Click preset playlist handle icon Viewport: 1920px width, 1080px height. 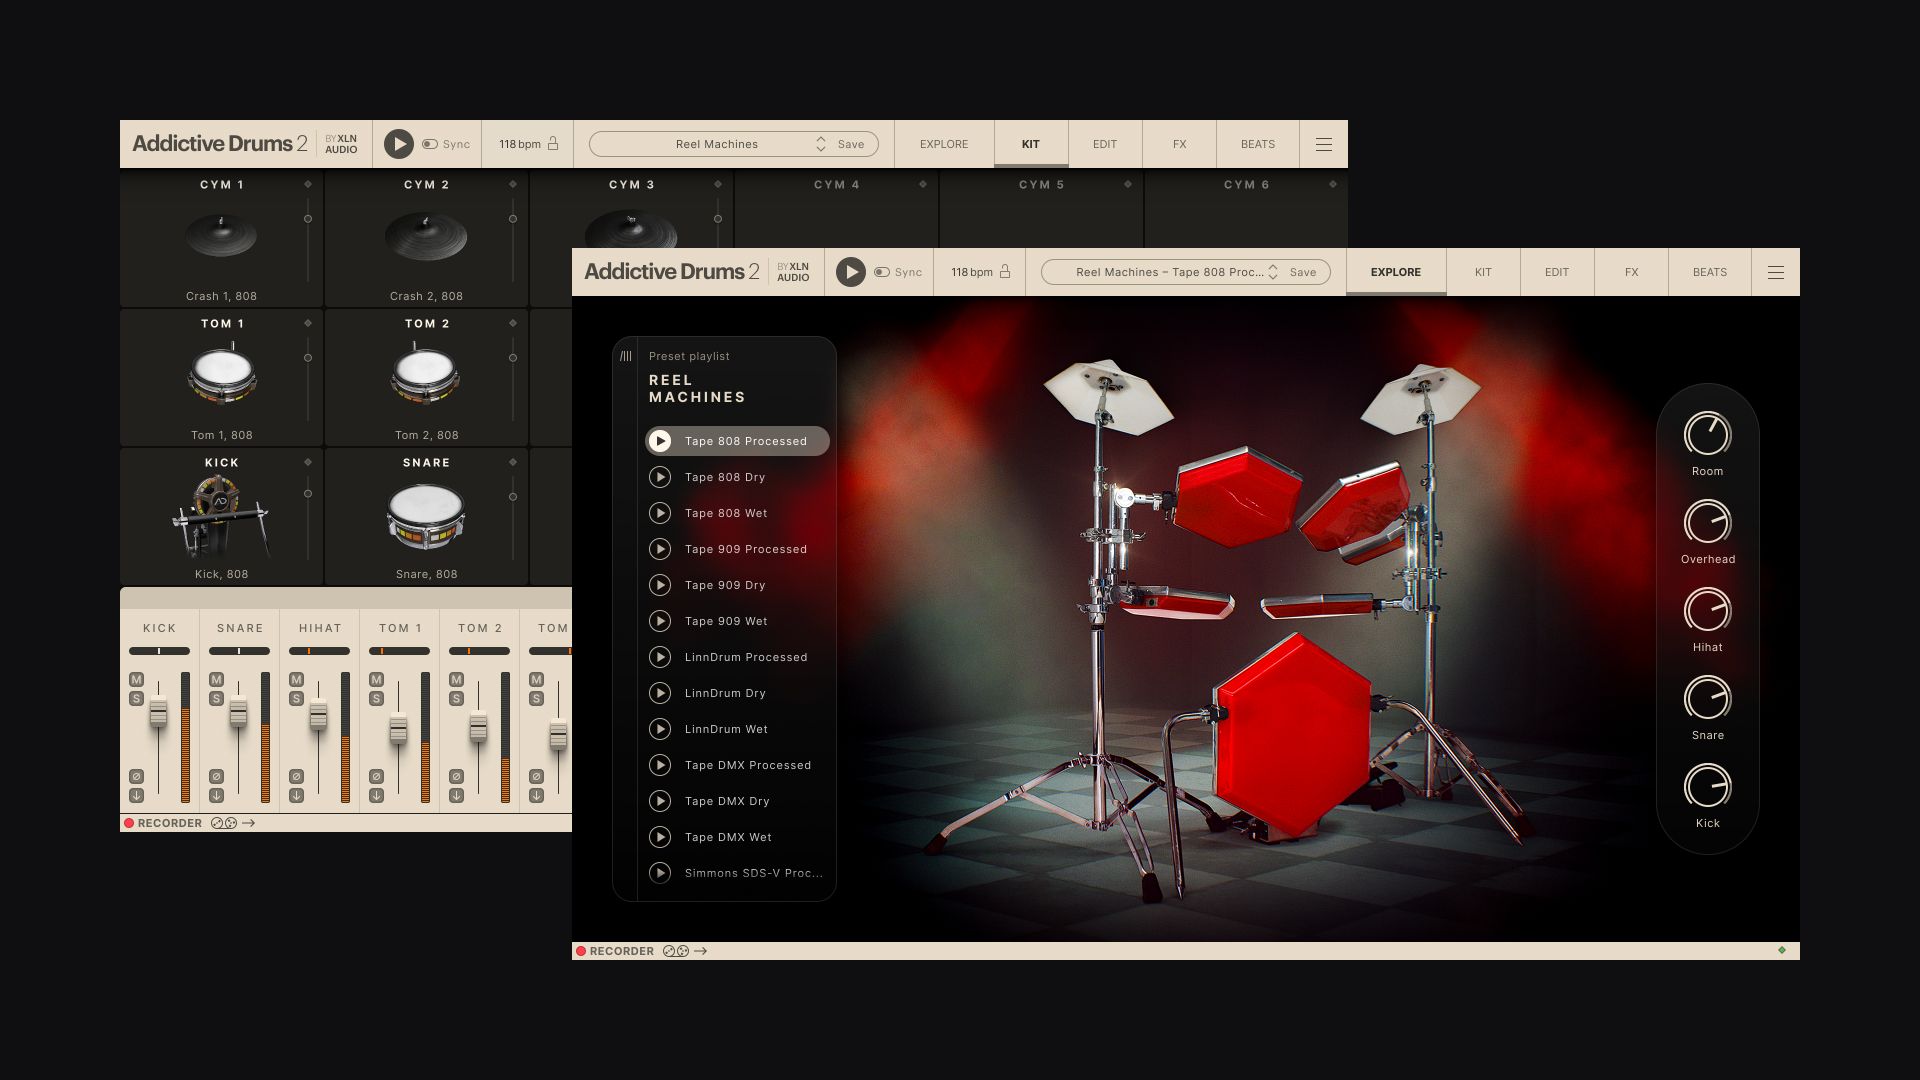[x=626, y=356]
